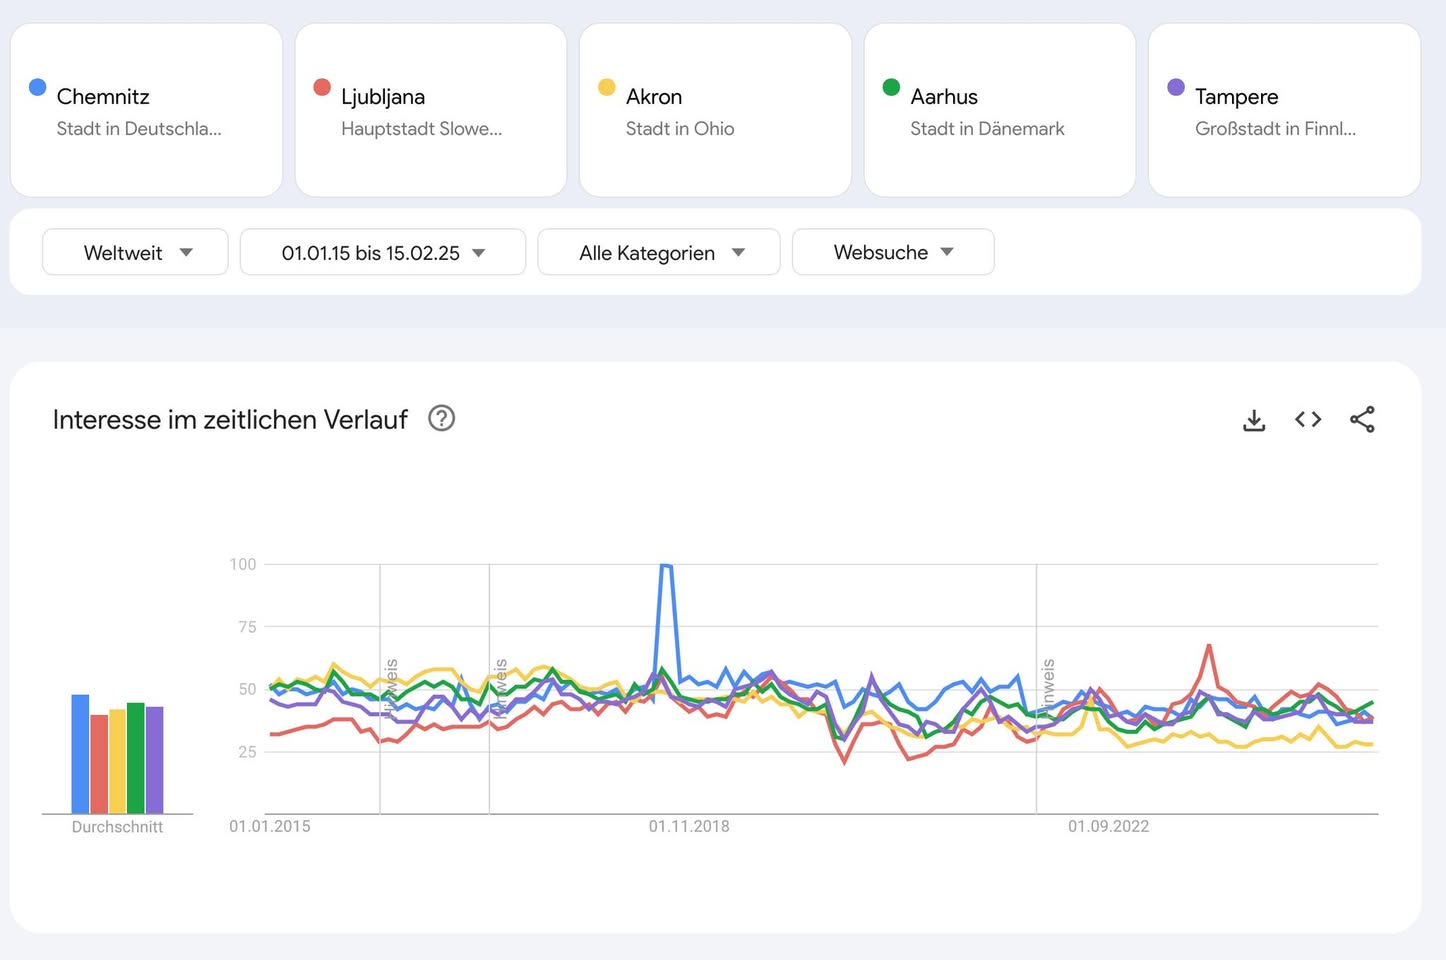Open the Alle Kategorien dropdown
Viewport: 1446px width, 960px height.
pyautogui.click(x=659, y=252)
